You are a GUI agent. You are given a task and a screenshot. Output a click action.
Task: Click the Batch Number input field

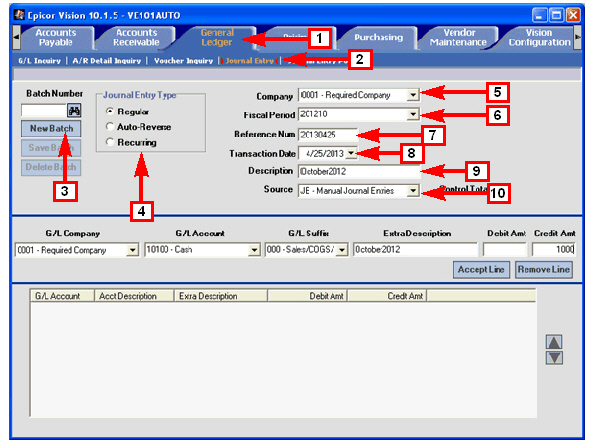pos(44,111)
